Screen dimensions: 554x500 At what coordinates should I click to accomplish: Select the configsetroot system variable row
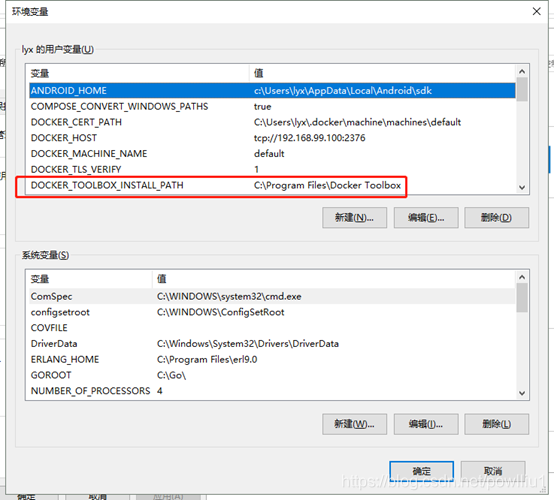(x=272, y=312)
